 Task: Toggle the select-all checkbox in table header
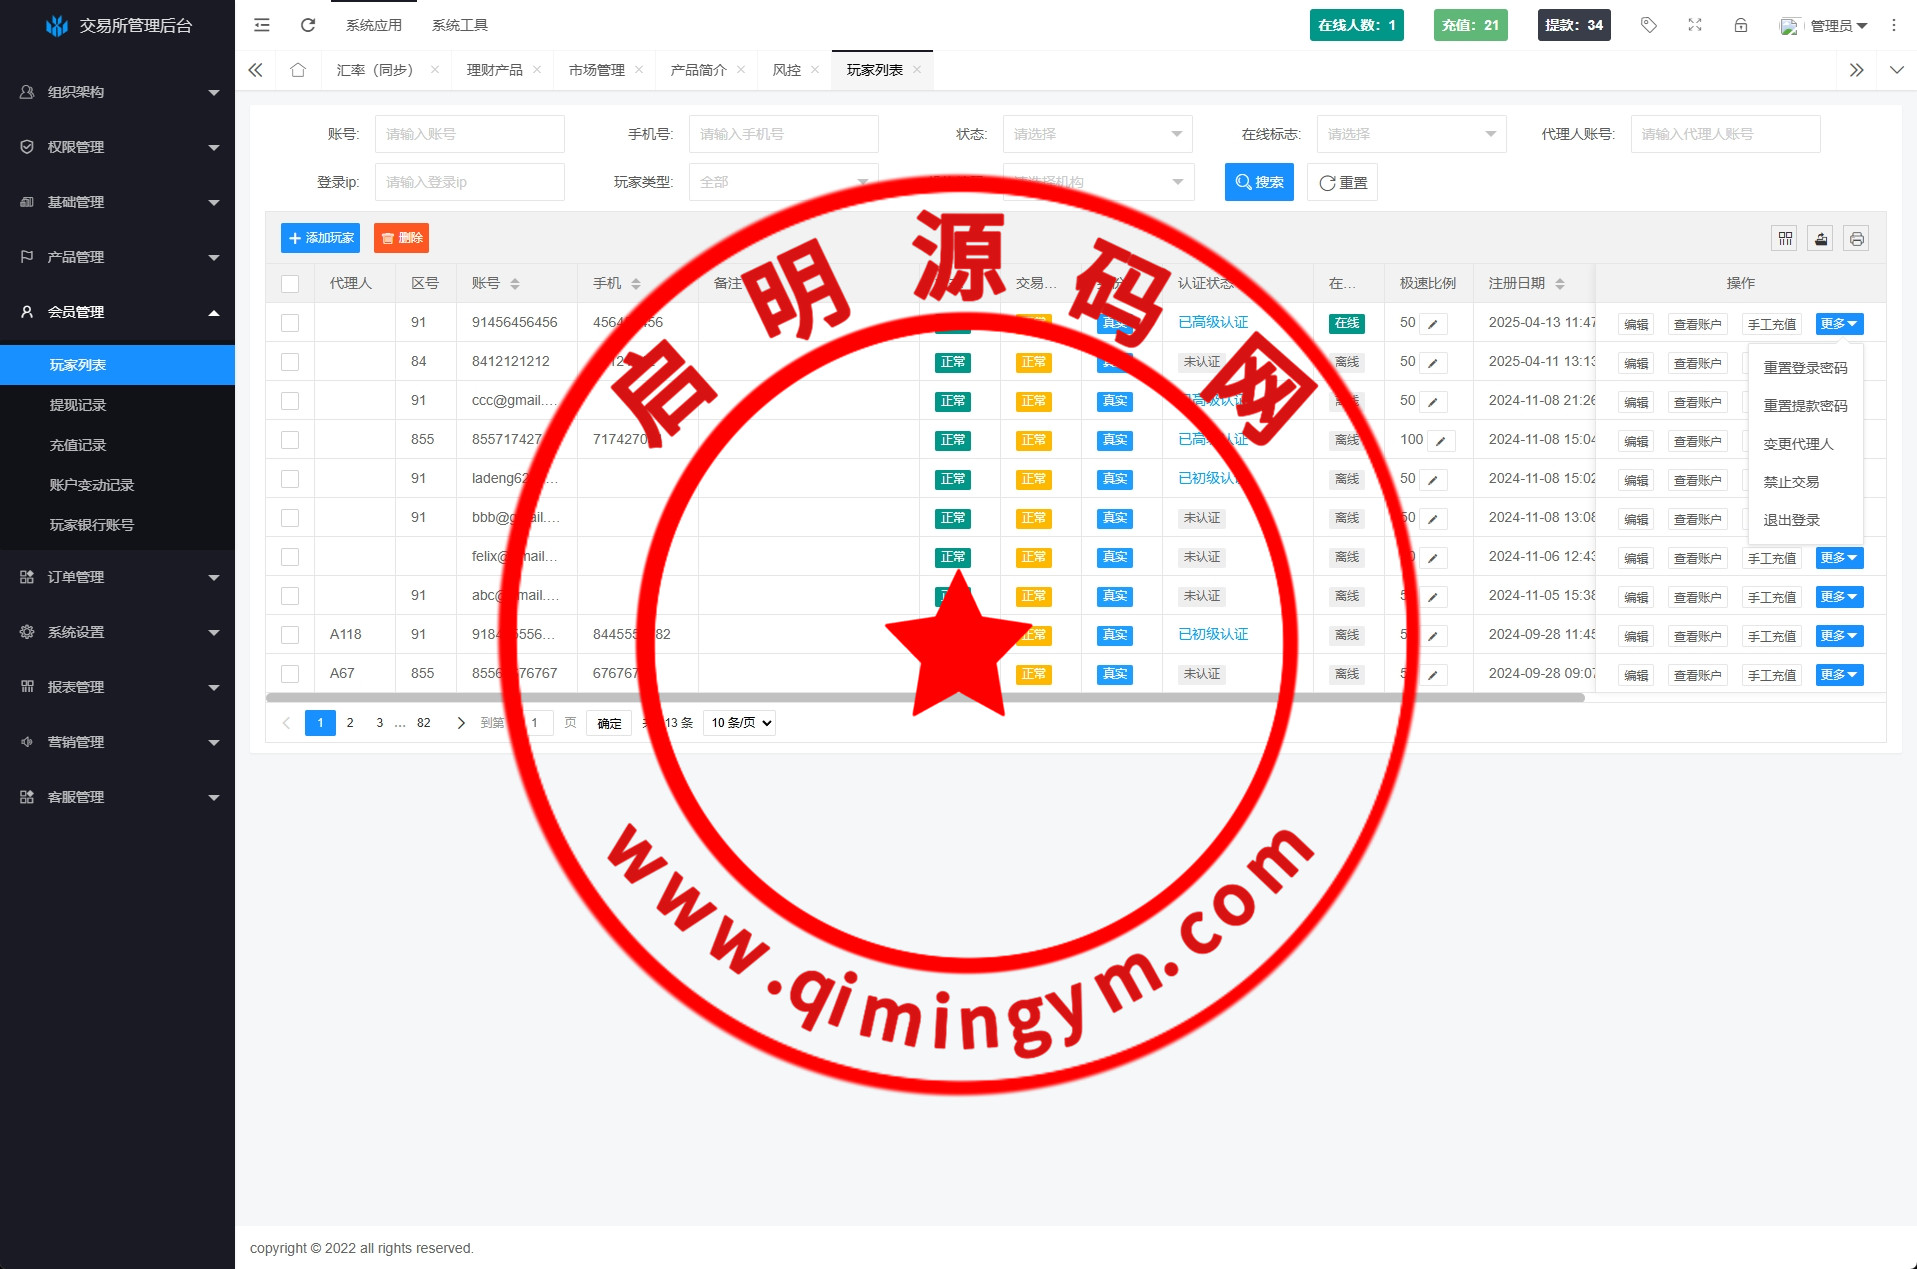[x=290, y=284]
